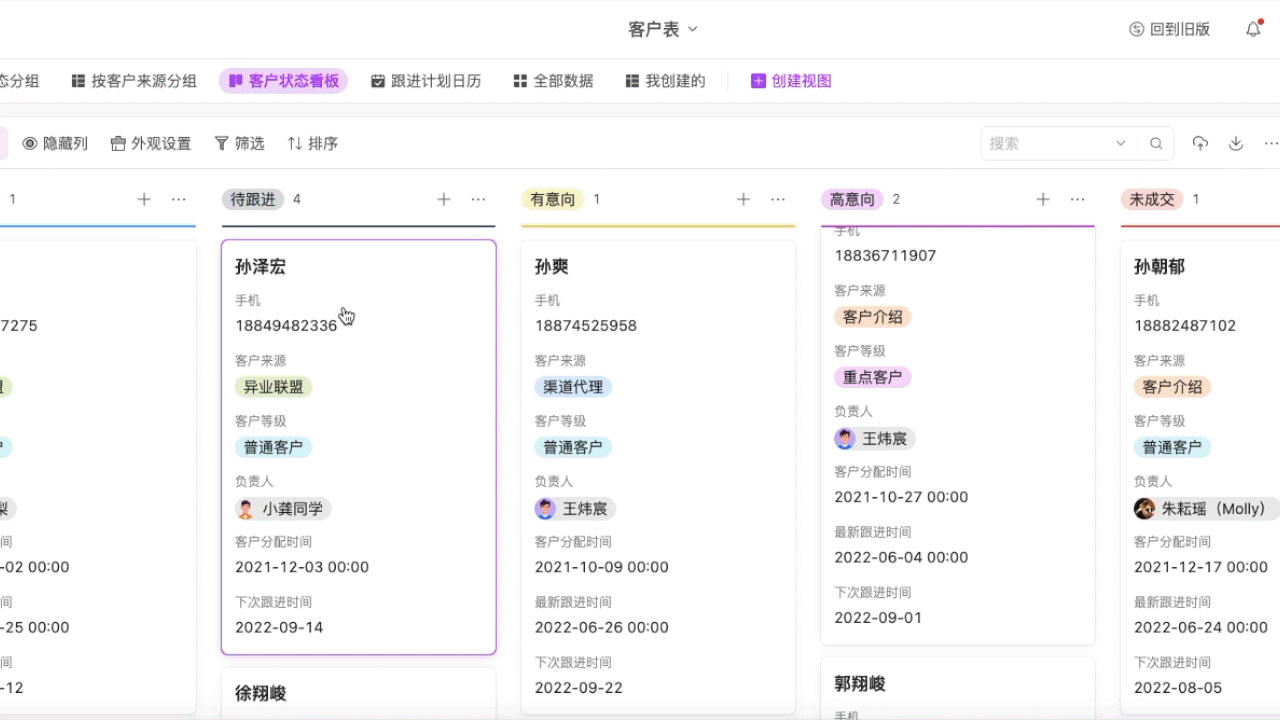Click the 异业联盟 source tag
The width and height of the screenshot is (1280, 720).
point(274,387)
